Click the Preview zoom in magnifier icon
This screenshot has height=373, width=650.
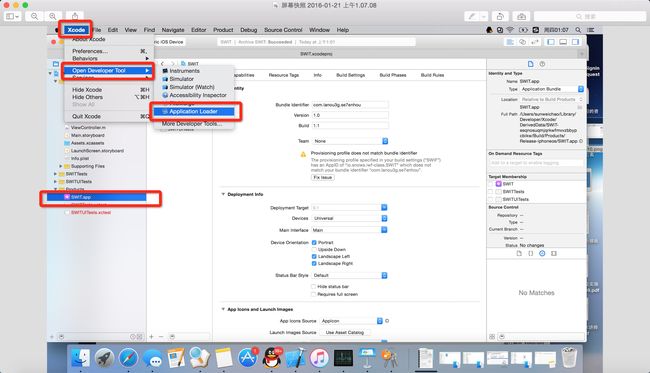[x=53, y=16]
